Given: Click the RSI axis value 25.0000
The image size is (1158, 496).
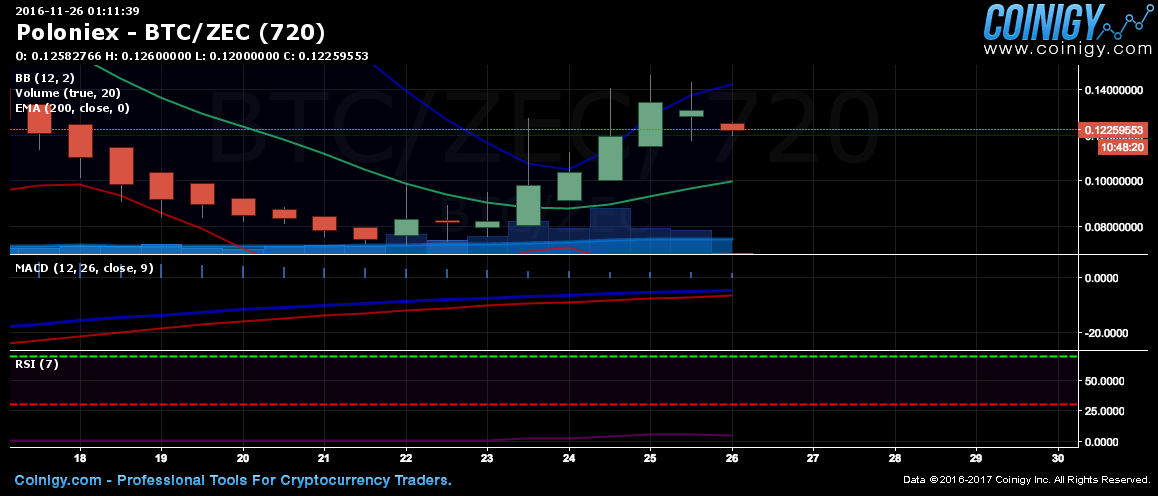Looking at the screenshot, I should (1105, 410).
